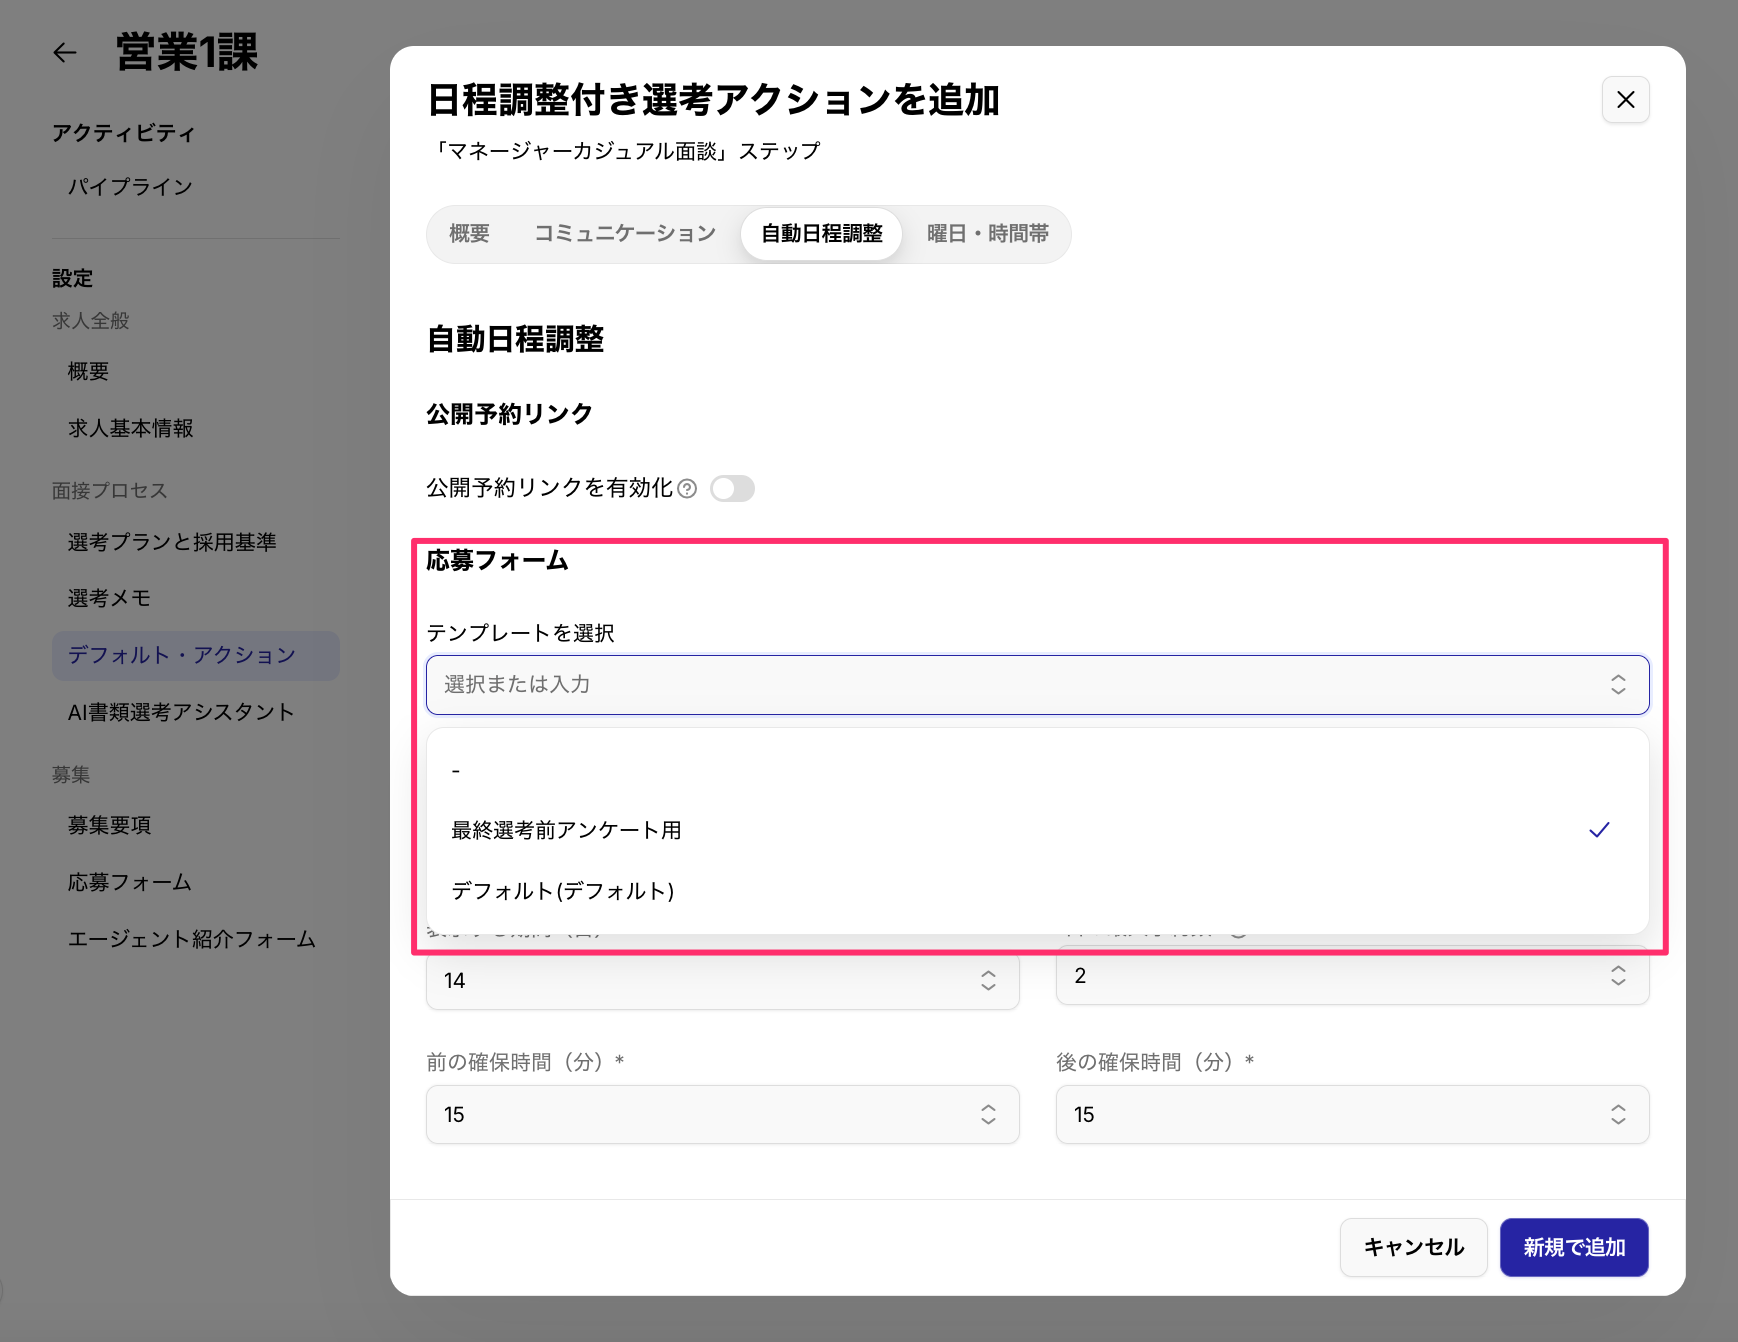
Task: Click stepper arrows on 前の確保時間 field
Action: (987, 1115)
